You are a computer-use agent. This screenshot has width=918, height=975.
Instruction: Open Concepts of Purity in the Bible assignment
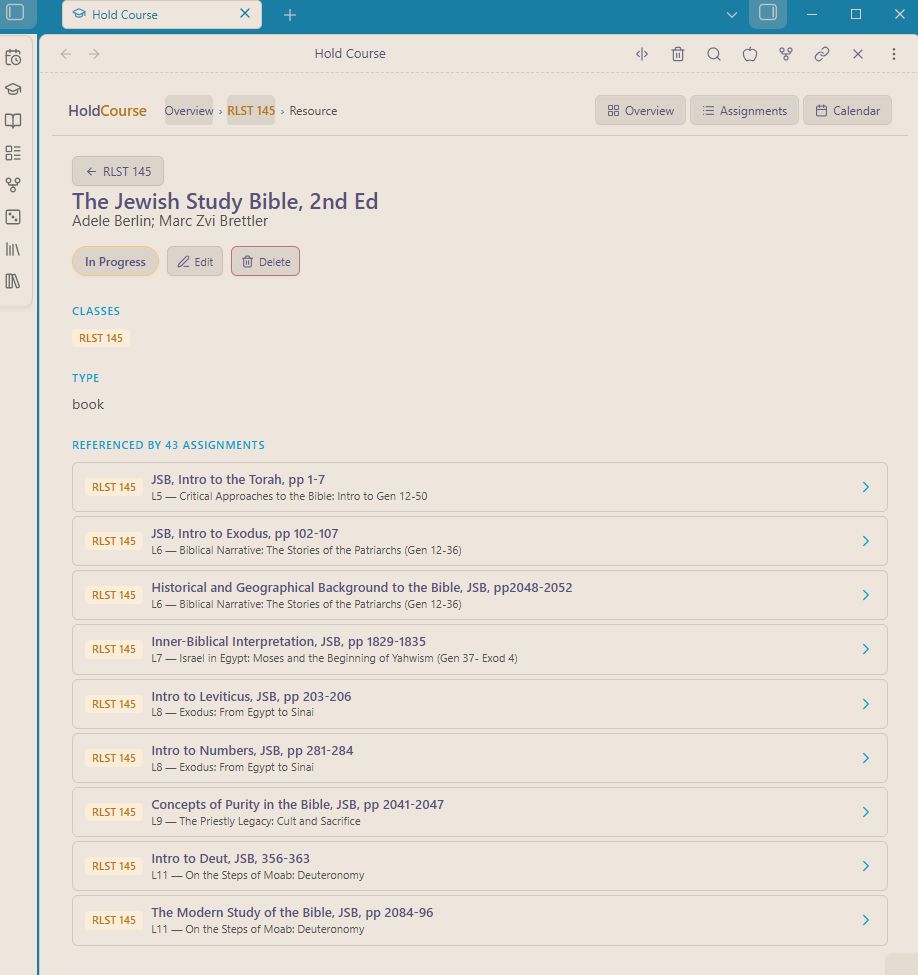pyautogui.click(x=480, y=813)
